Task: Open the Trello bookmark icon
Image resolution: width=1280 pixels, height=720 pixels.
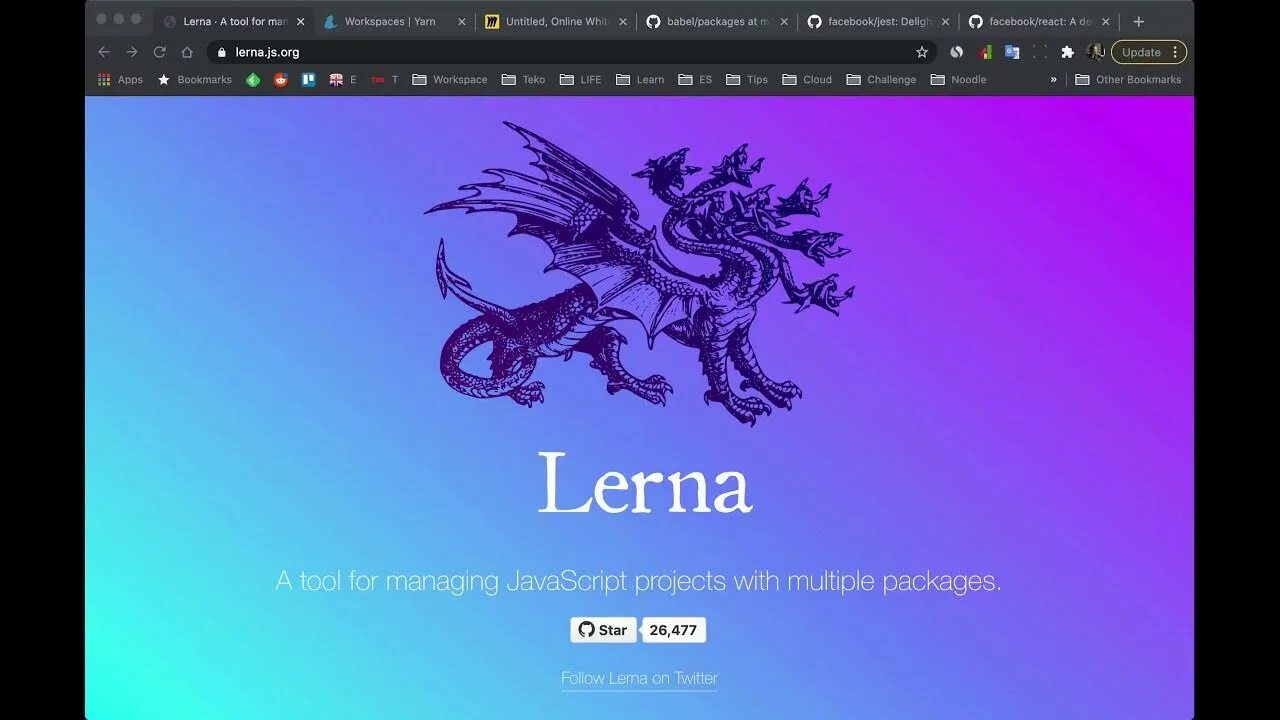Action: [308, 79]
